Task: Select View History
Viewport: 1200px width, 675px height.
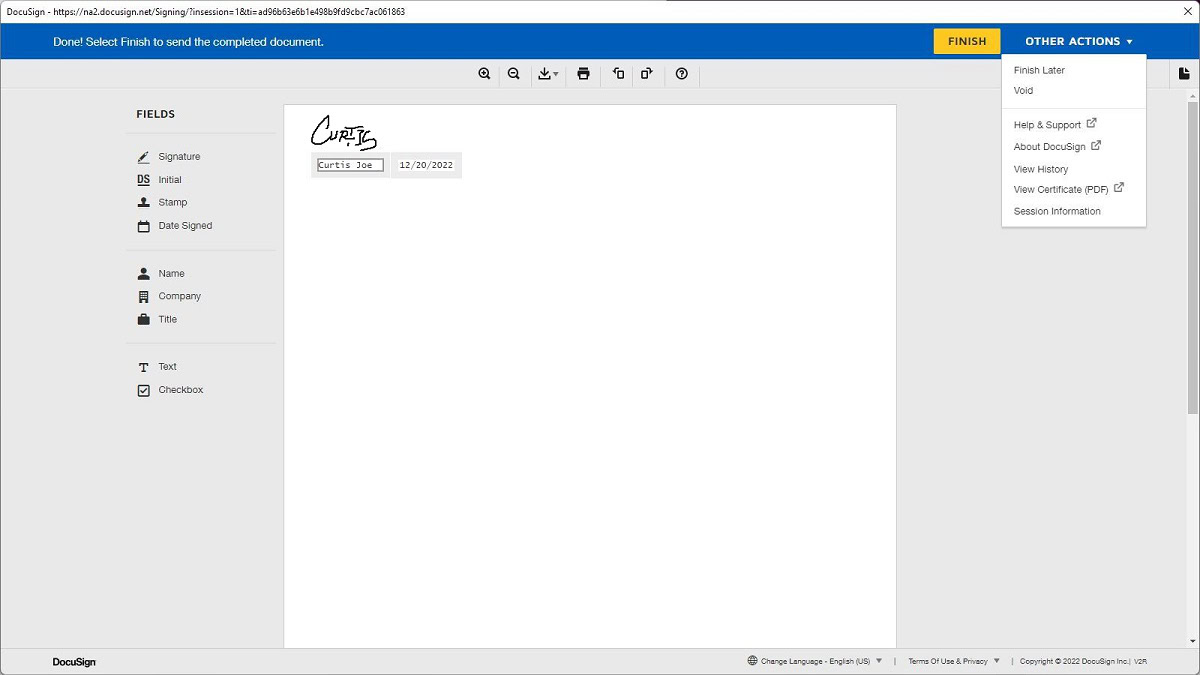Action: (1041, 169)
